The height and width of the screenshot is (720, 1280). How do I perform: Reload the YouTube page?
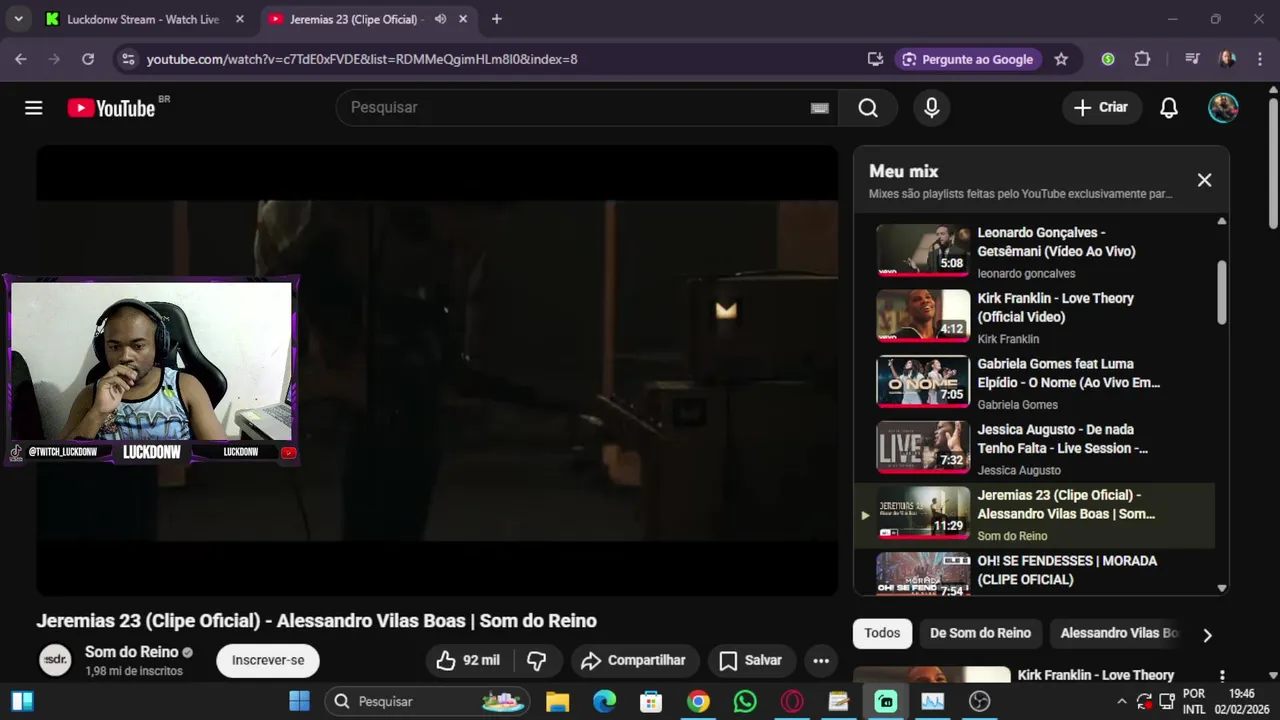point(88,59)
